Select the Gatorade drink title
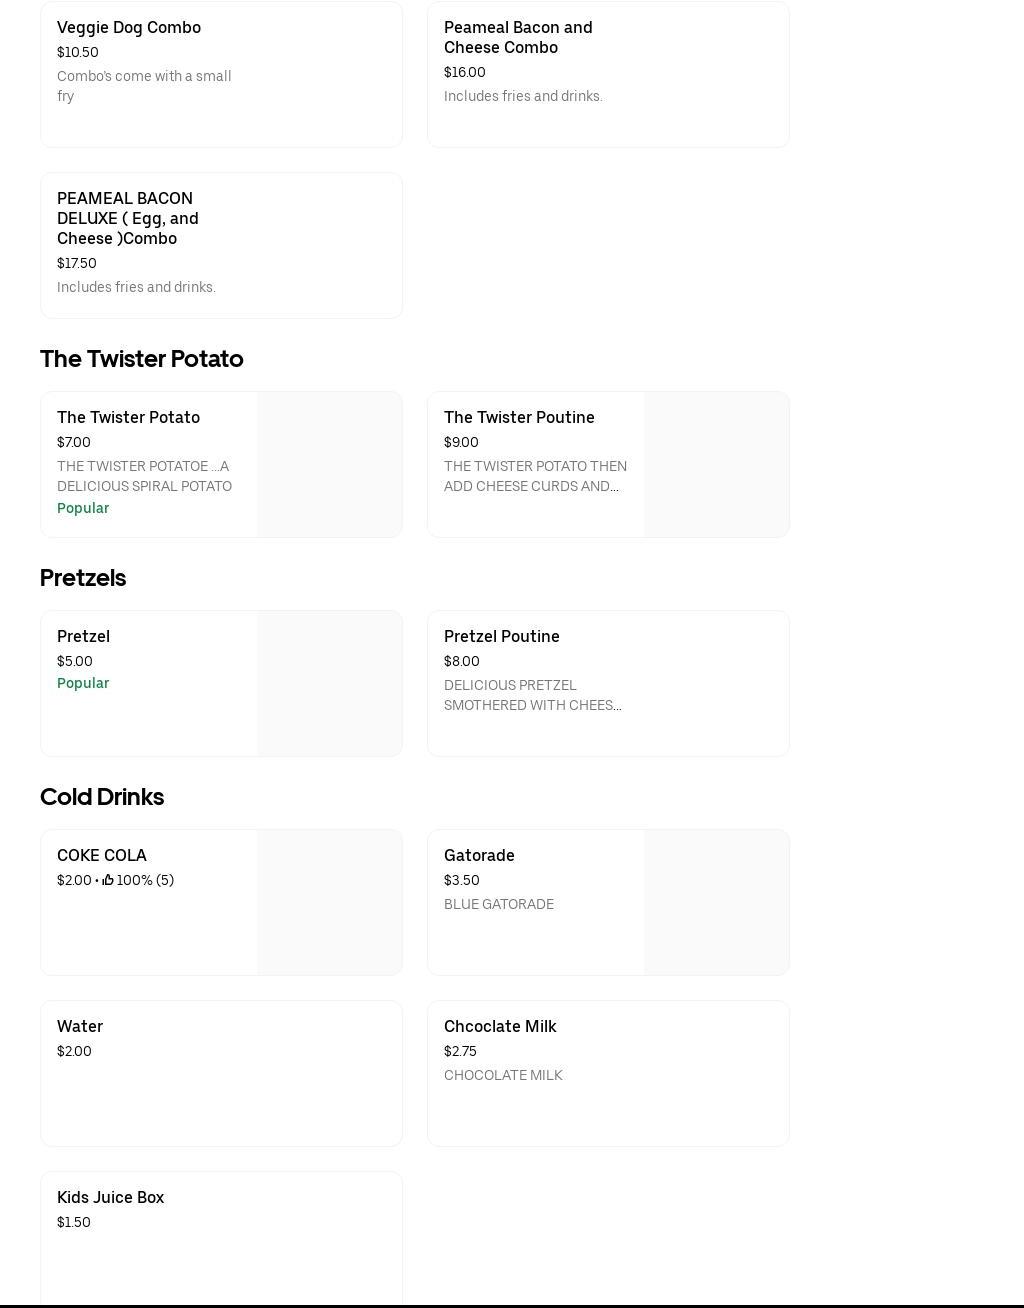1024x1308 pixels. (479, 856)
